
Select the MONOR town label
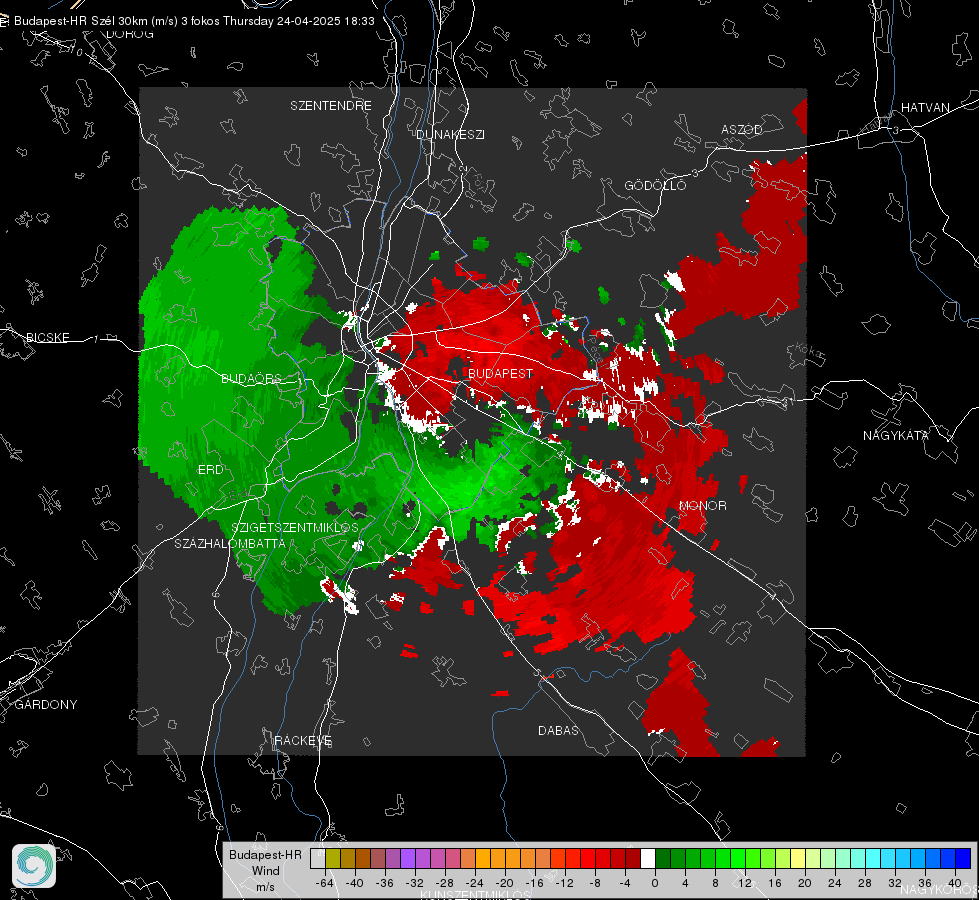(x=702, y=505)
